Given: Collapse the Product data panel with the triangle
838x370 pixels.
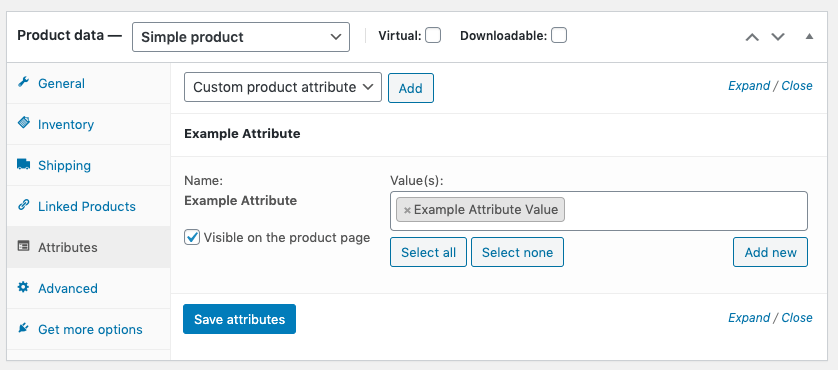Looking at the screenshot, I should [809, 36].
